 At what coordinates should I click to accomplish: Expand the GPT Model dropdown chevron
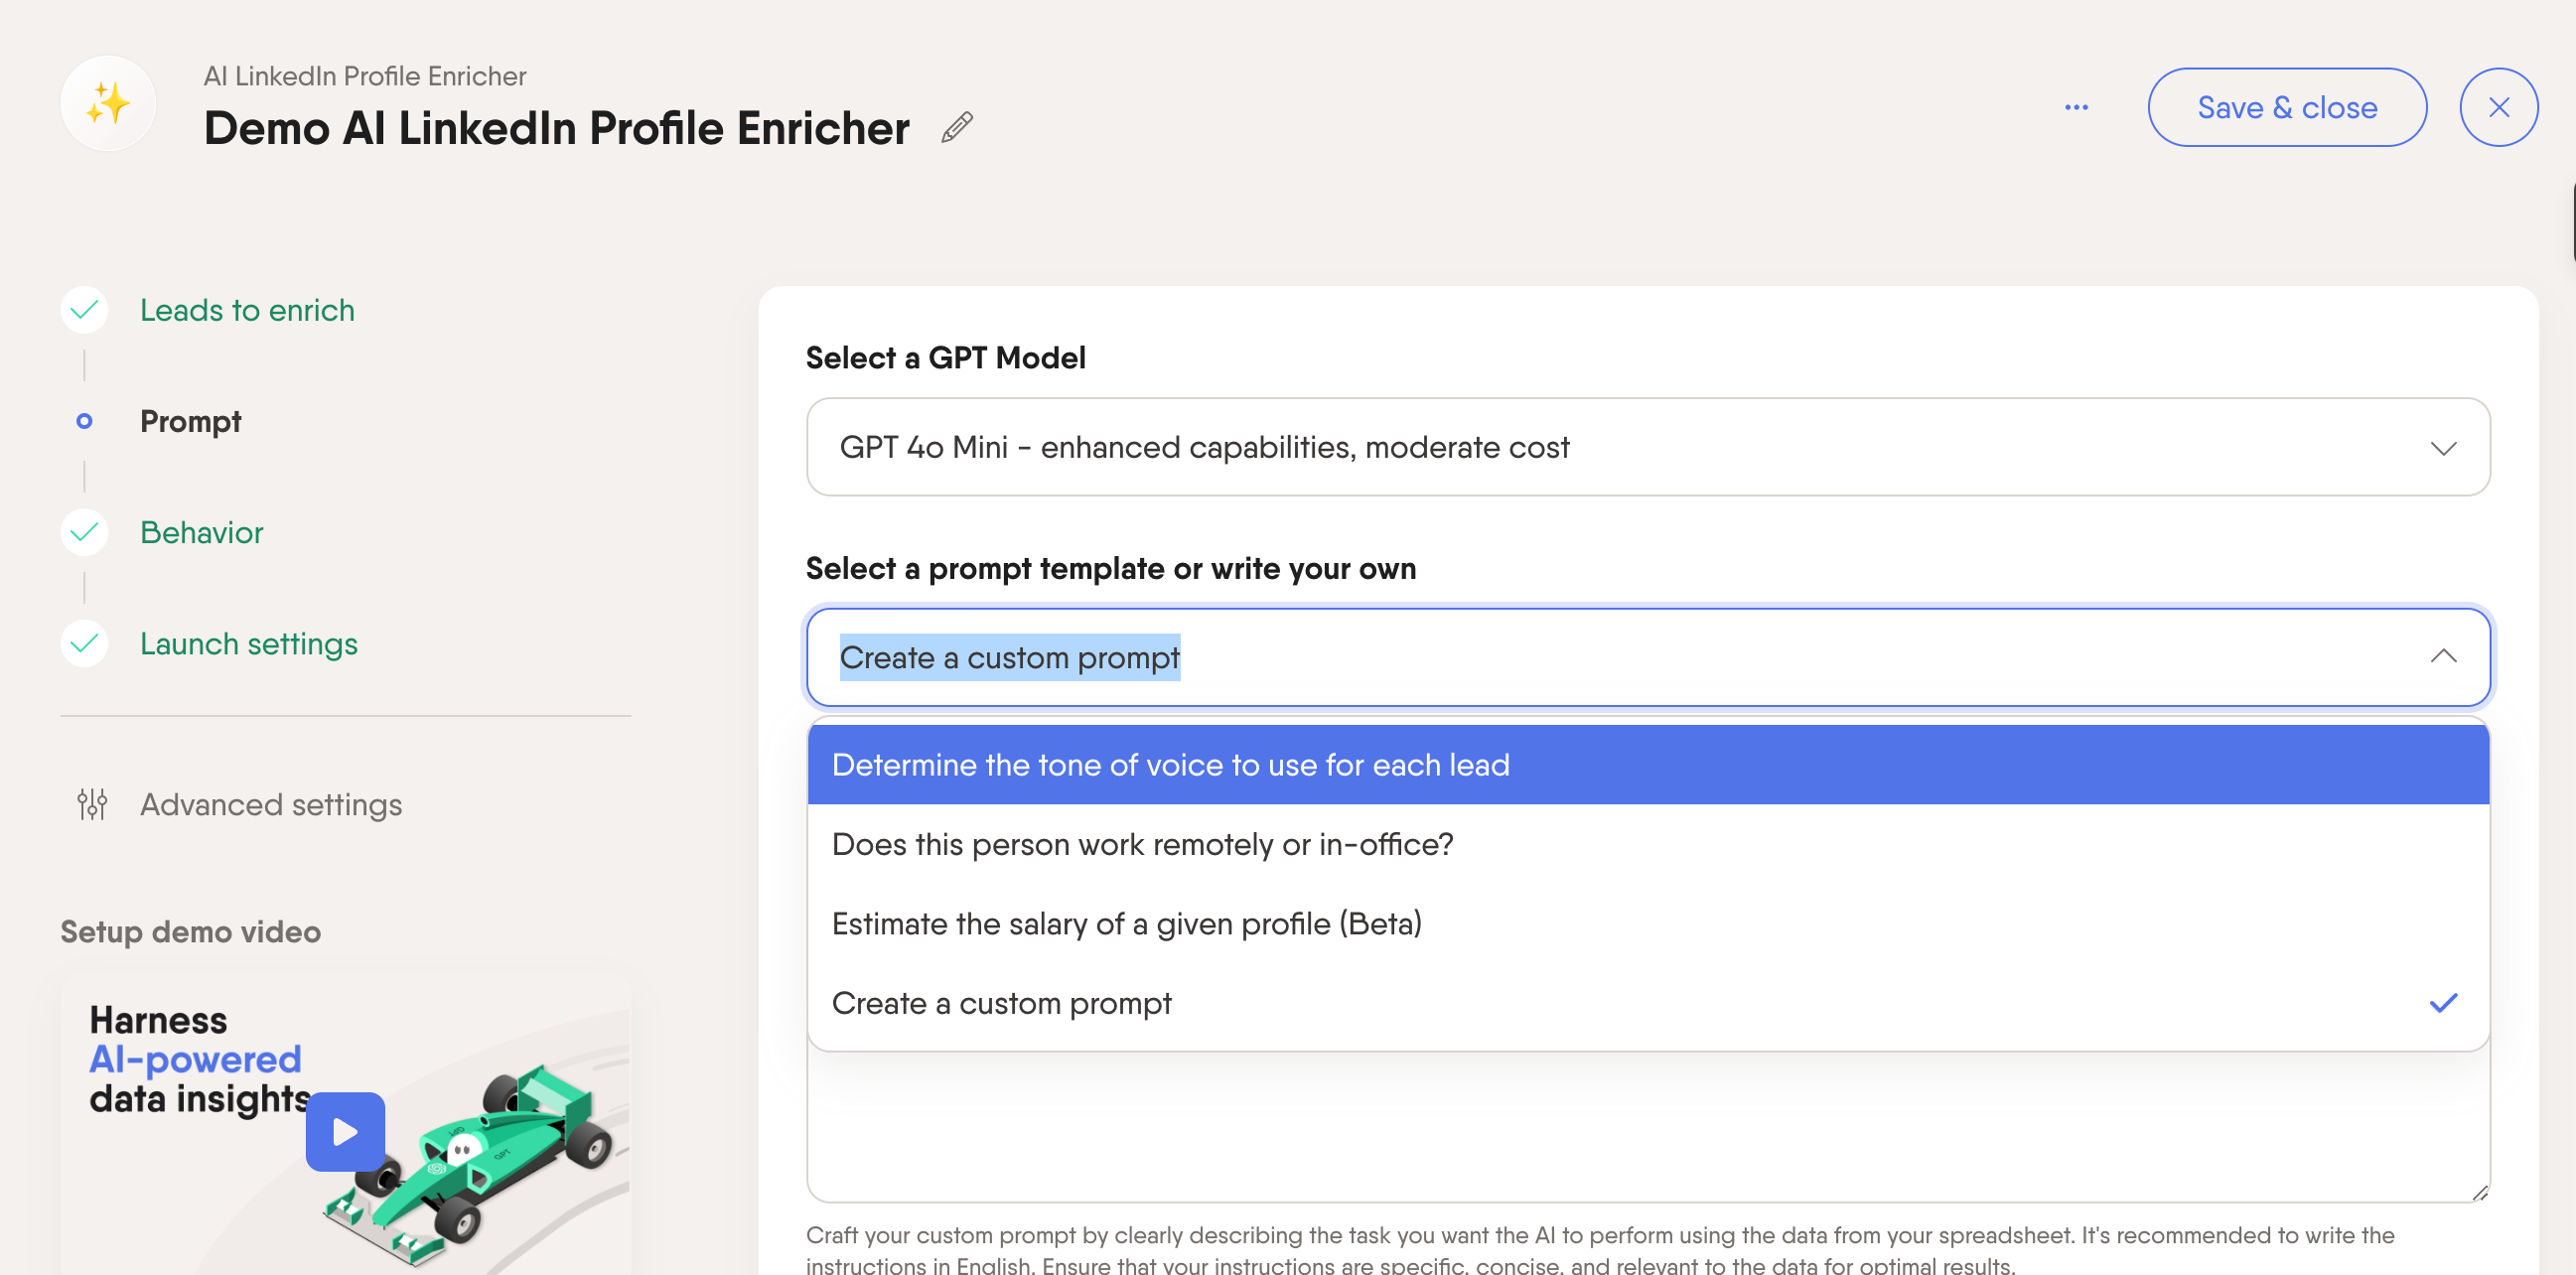click(2443, 448)
